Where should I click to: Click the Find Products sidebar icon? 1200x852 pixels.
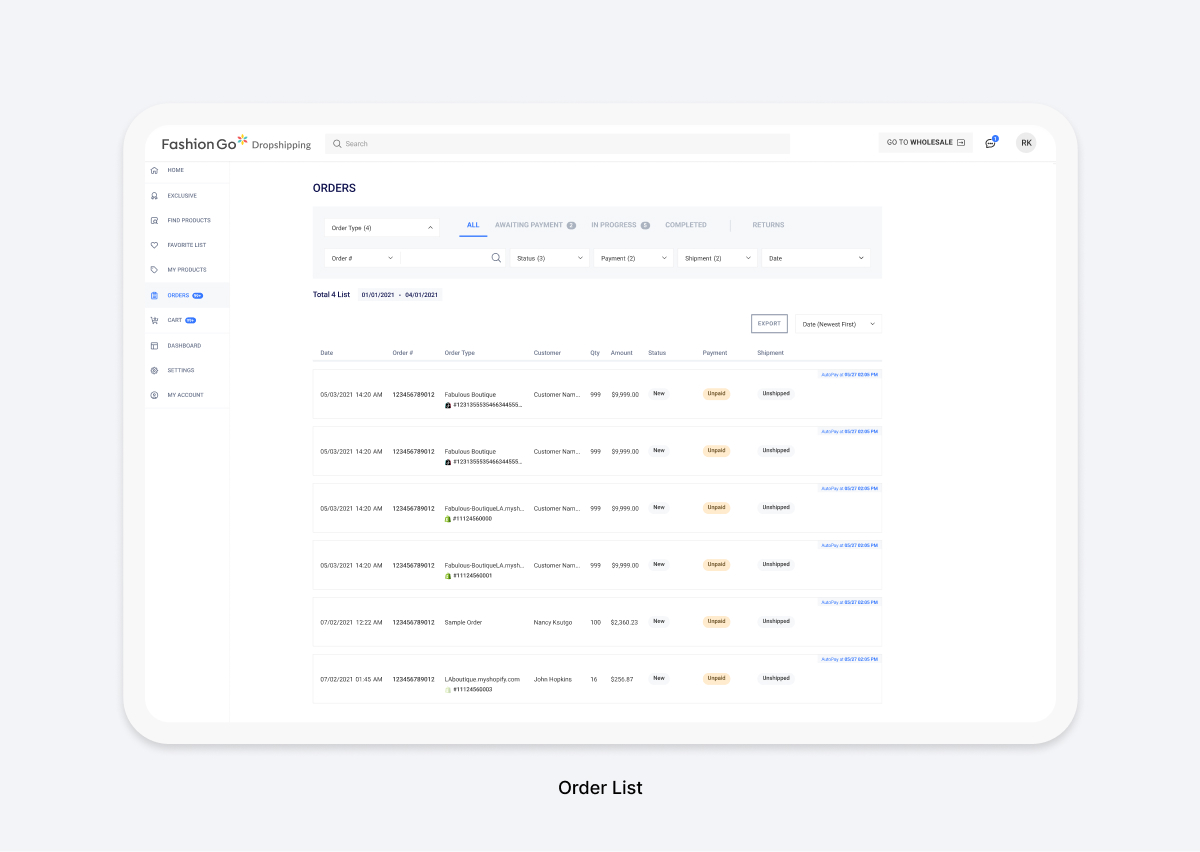(154, 221)
